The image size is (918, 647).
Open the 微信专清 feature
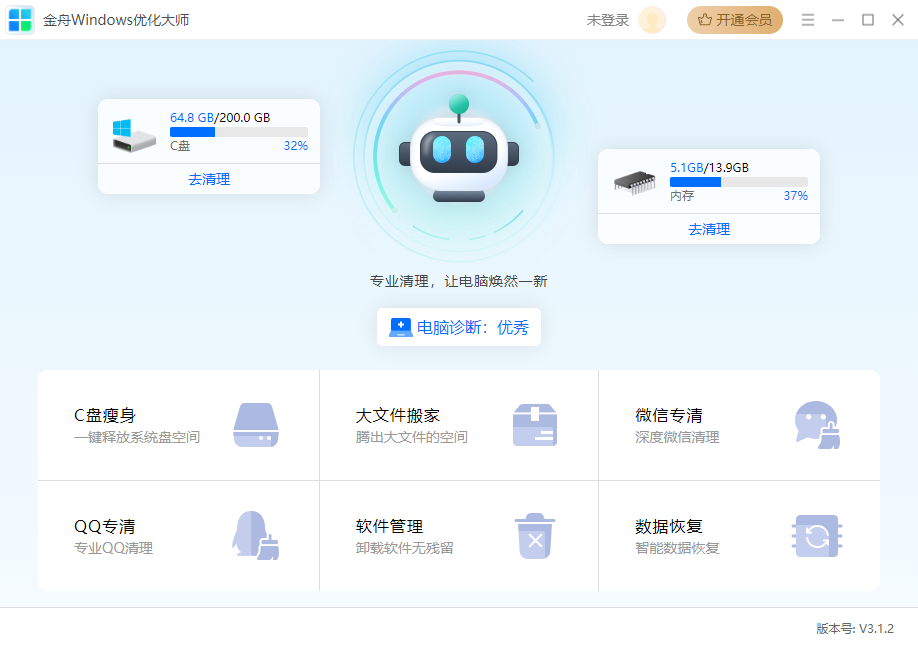739,425
